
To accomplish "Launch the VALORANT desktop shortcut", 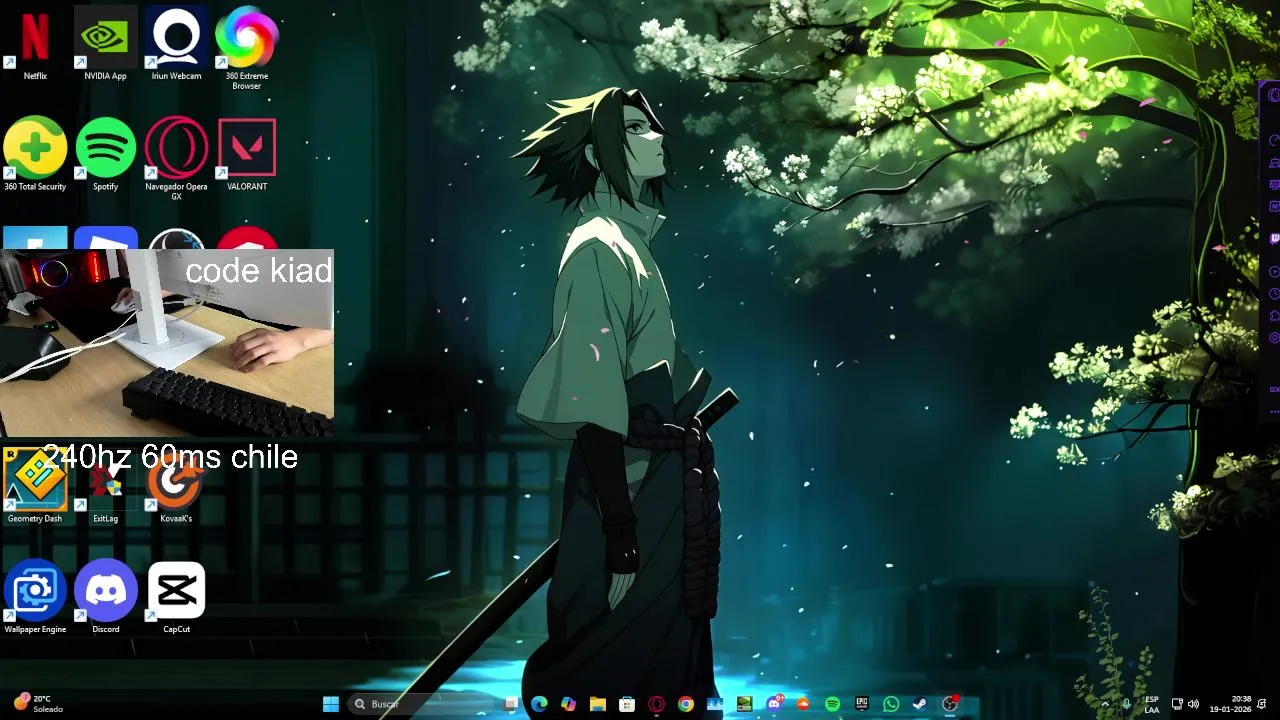I will pyautogui.click(x=247, y=154).
